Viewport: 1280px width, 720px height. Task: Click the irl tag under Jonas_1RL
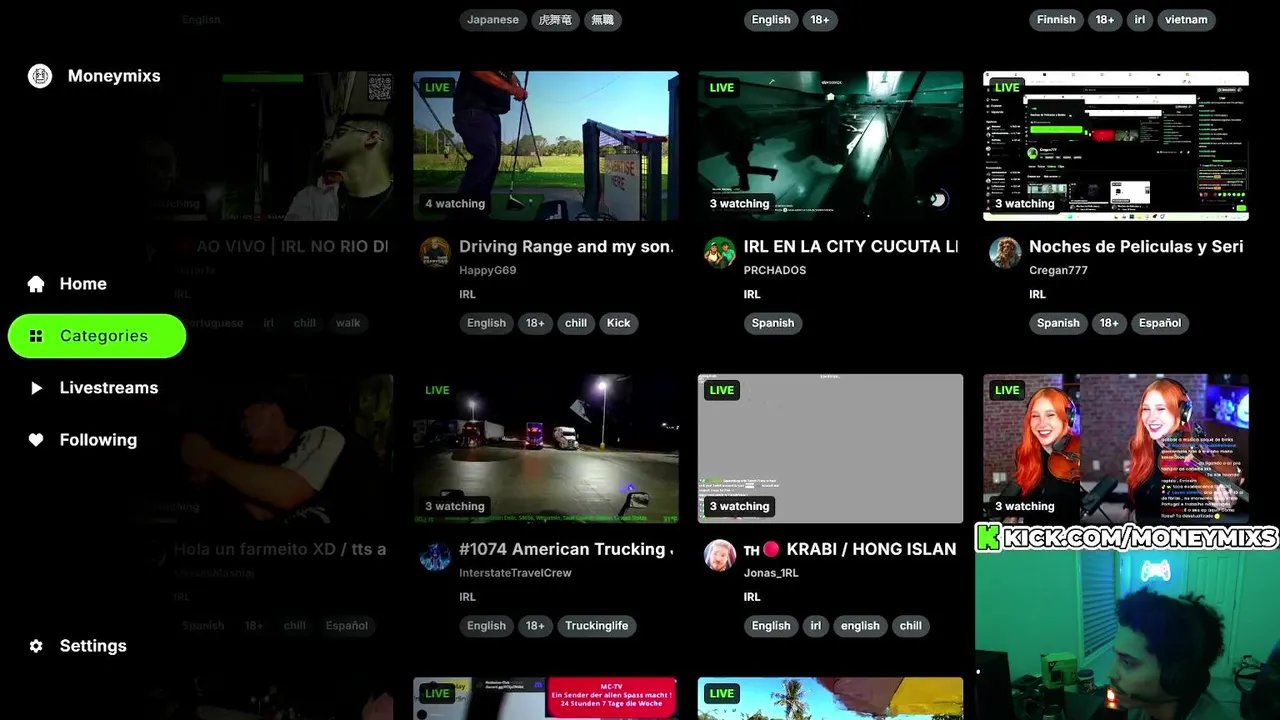(816, 626)
